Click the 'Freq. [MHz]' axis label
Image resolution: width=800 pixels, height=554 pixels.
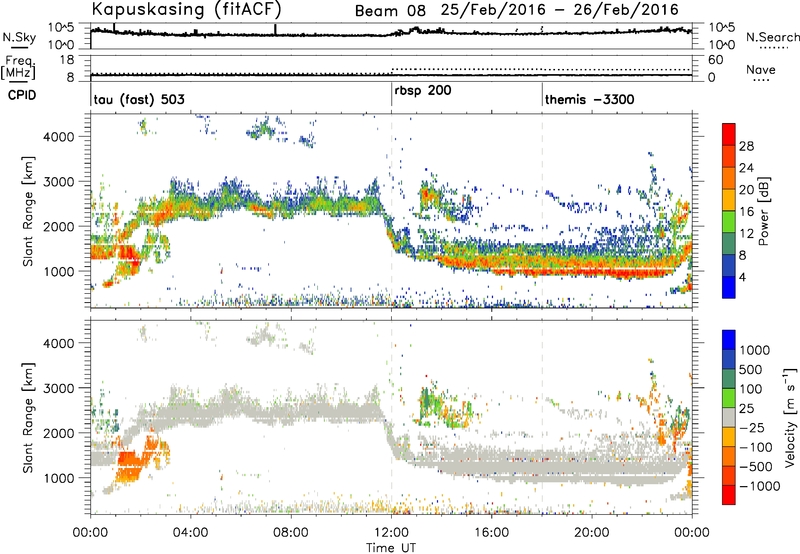18,68
